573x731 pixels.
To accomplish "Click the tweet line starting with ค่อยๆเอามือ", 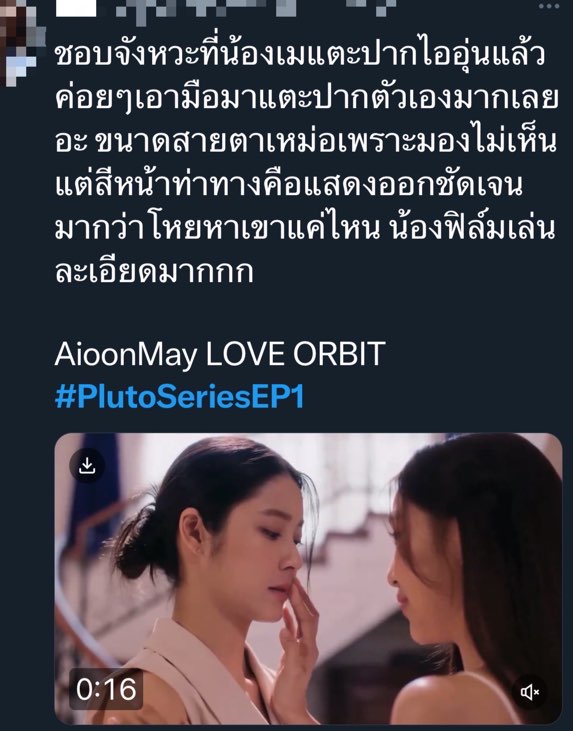I will point(306,99).
